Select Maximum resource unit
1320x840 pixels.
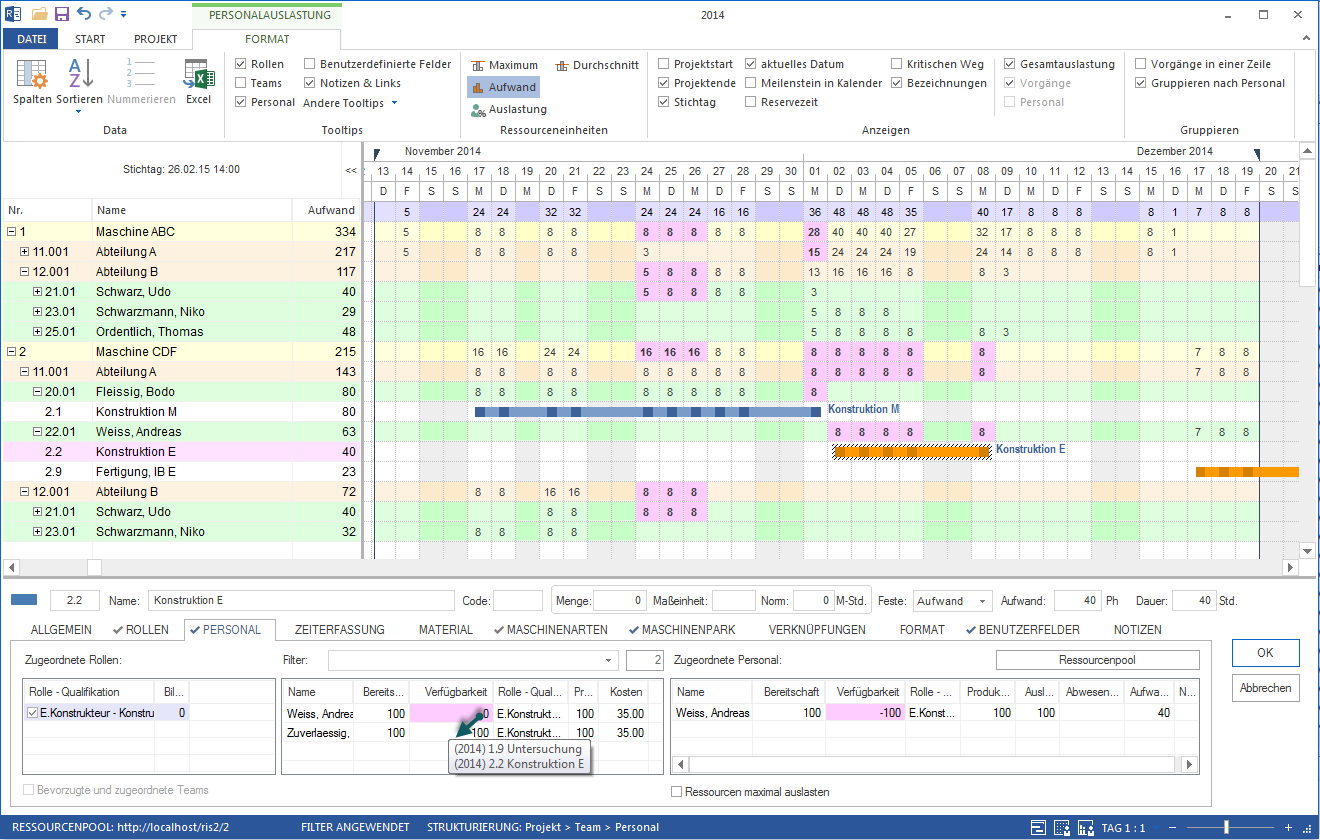tap(504, 65)
